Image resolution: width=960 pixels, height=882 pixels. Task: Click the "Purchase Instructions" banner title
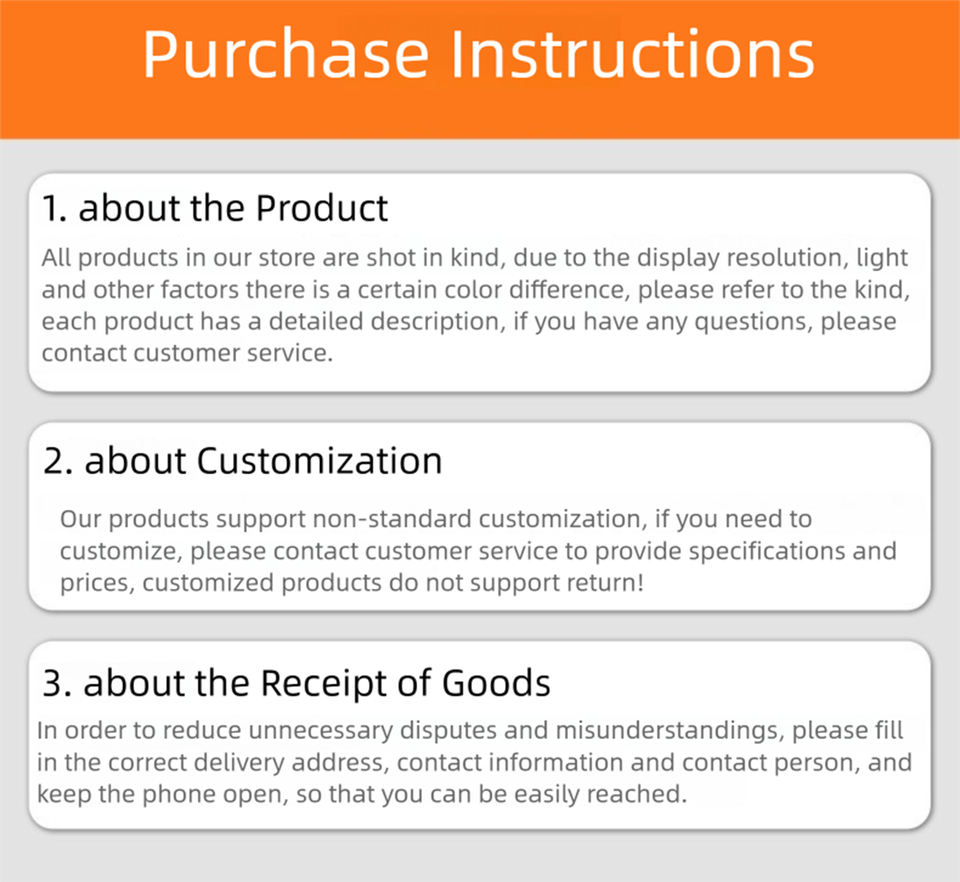[x=478, y=55]
